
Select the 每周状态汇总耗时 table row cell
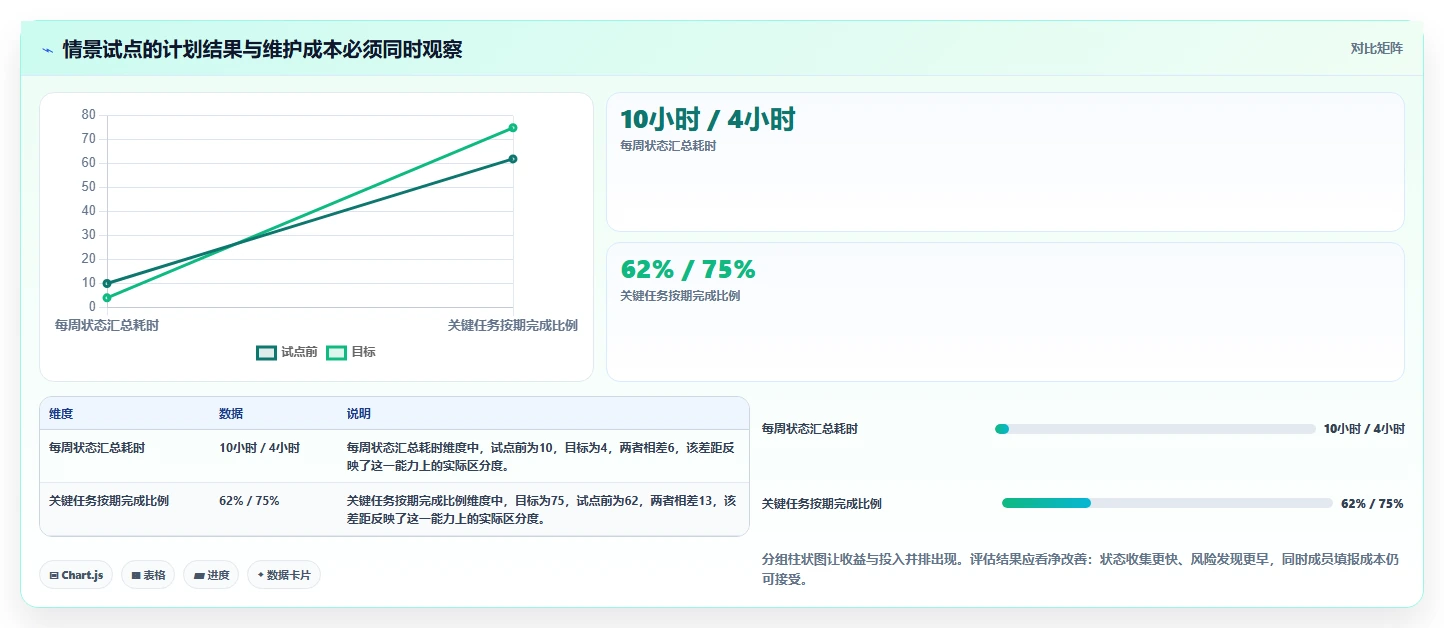point(97,448)
